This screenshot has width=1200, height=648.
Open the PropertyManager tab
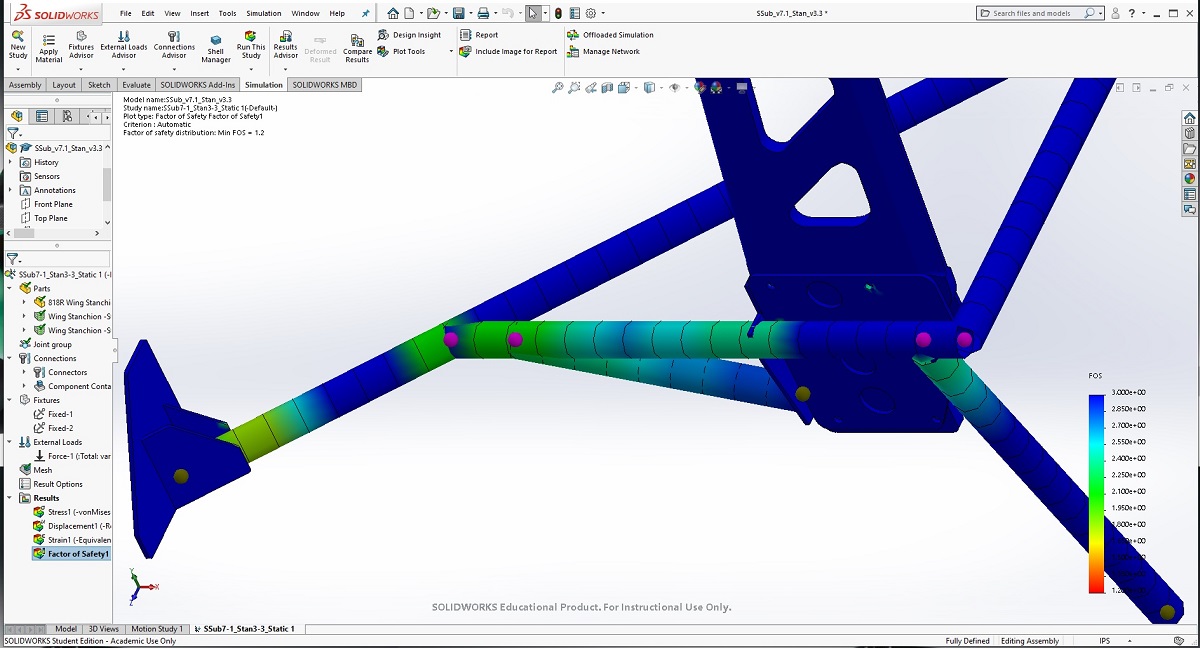click(x=42, y=116)
